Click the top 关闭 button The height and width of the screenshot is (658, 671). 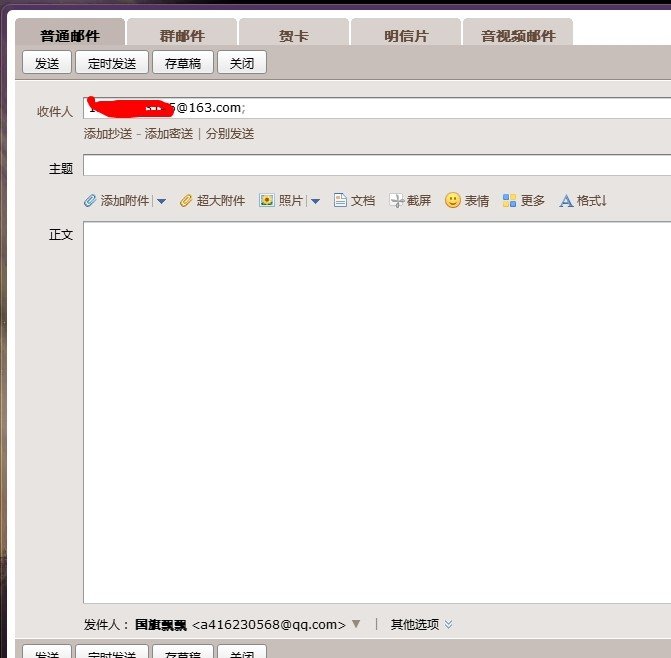pyautogui.click(x=242, y=62)
